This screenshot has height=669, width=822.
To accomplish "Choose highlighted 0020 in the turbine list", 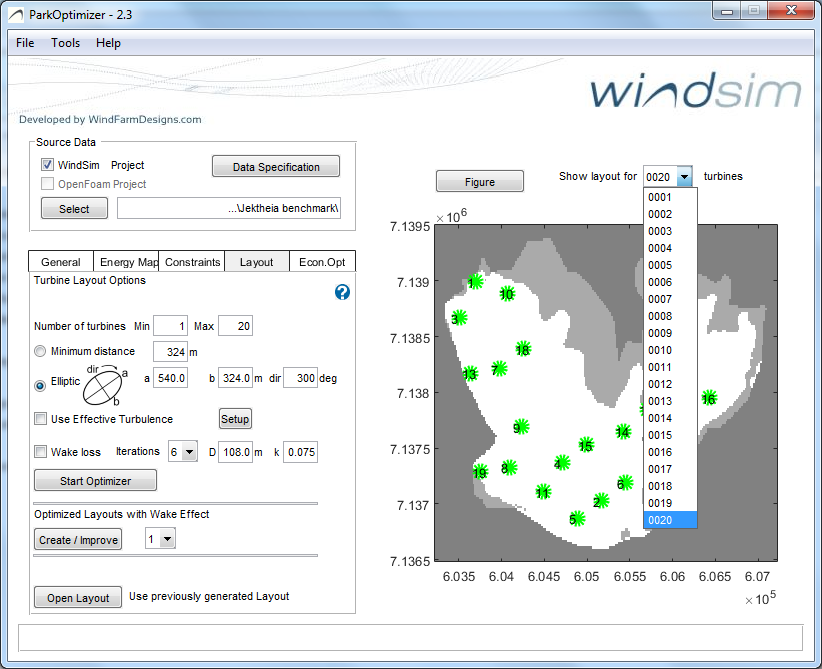I will [x=670, y=520].
